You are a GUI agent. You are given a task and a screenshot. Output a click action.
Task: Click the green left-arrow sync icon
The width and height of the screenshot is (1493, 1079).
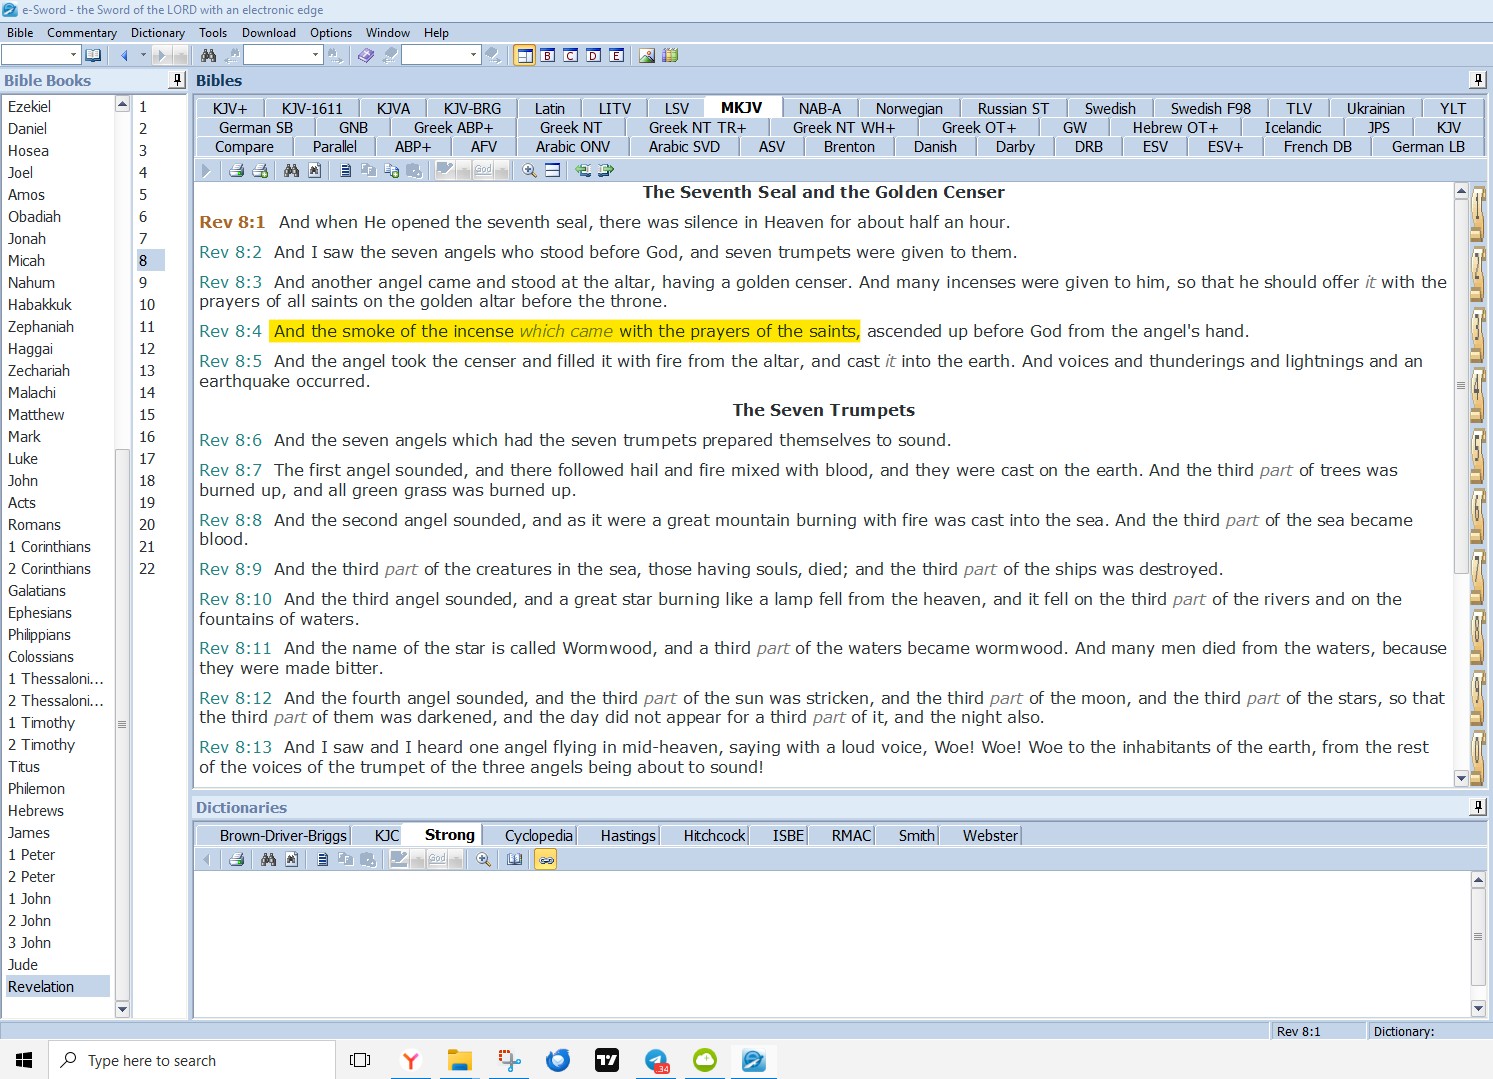583,171
